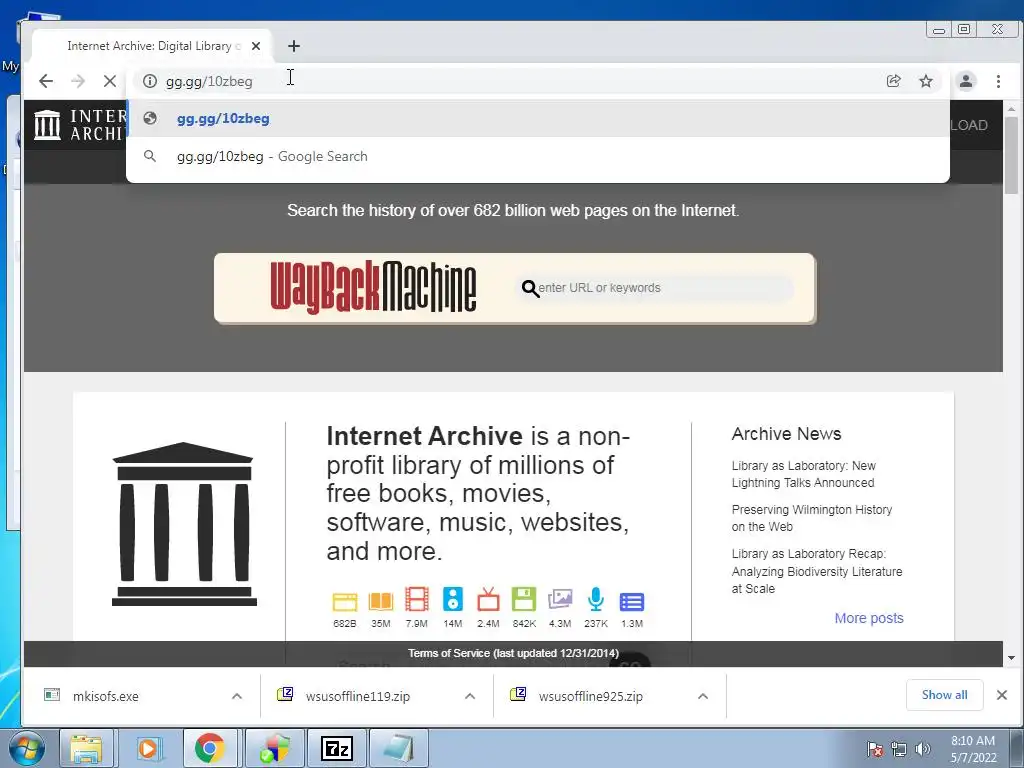Click the More posts link
Screen dimensions: 1024x768
(x=869, y=618)
